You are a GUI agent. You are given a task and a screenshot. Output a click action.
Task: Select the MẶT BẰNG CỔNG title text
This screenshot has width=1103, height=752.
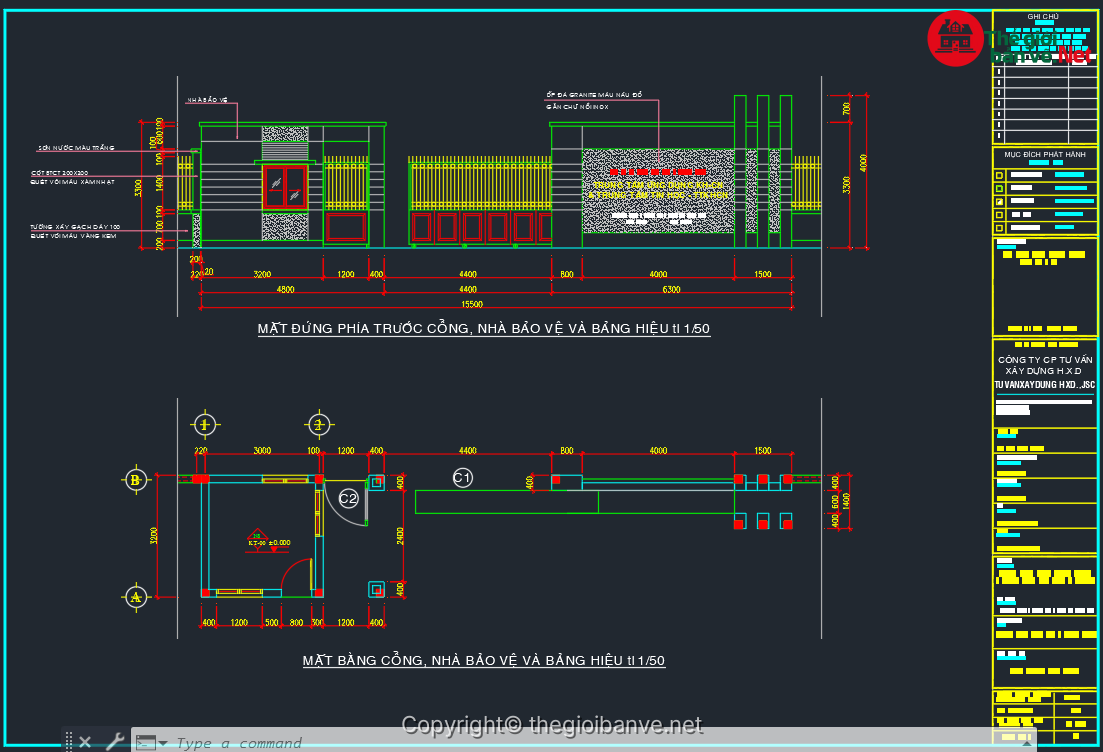484,660
